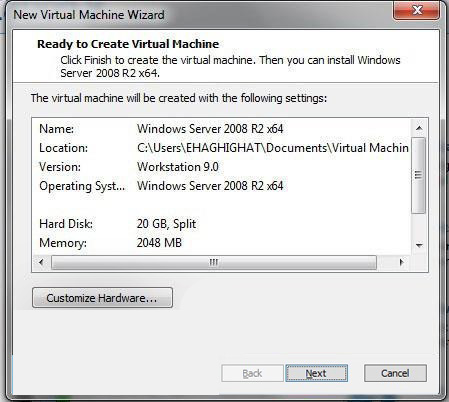Click the horizontal scrollbar thumb

pos(214,263)
